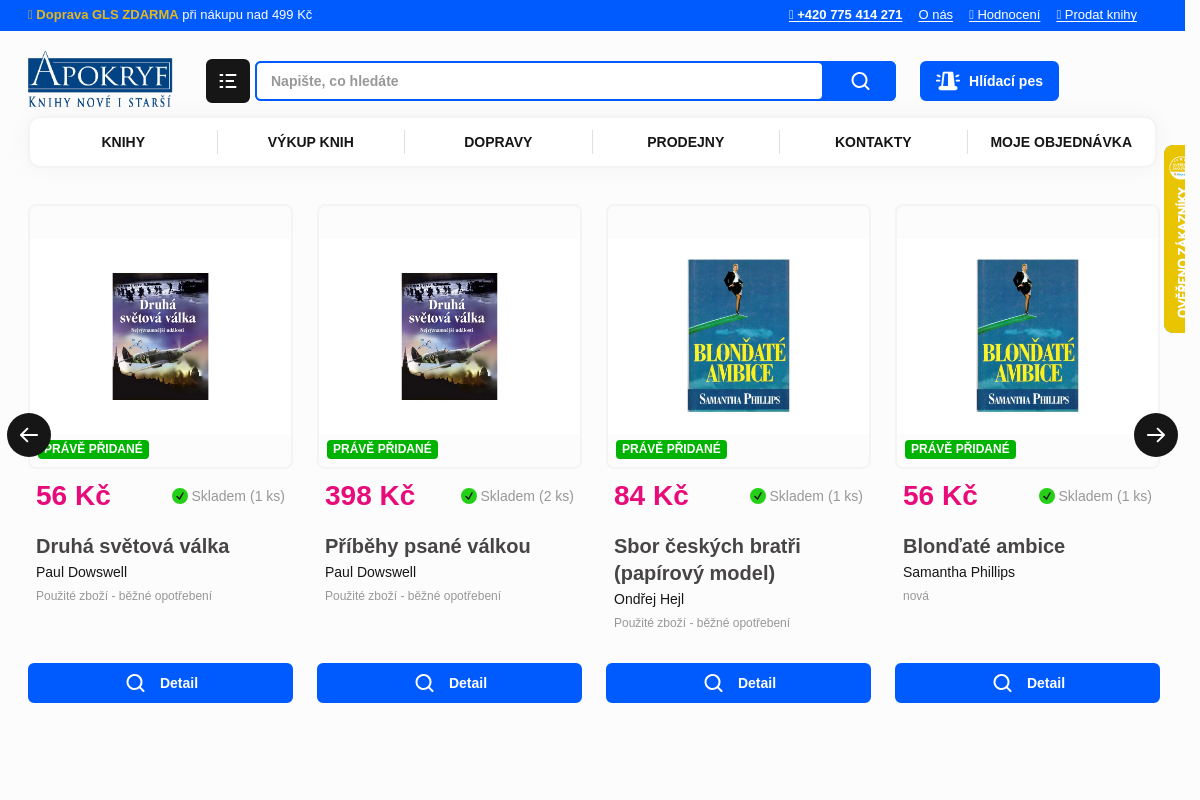This screenshot has height=800, width=1200.
Task: Open MOJE OBJEDNÁVKA menu item
Action: [1061, 142]
